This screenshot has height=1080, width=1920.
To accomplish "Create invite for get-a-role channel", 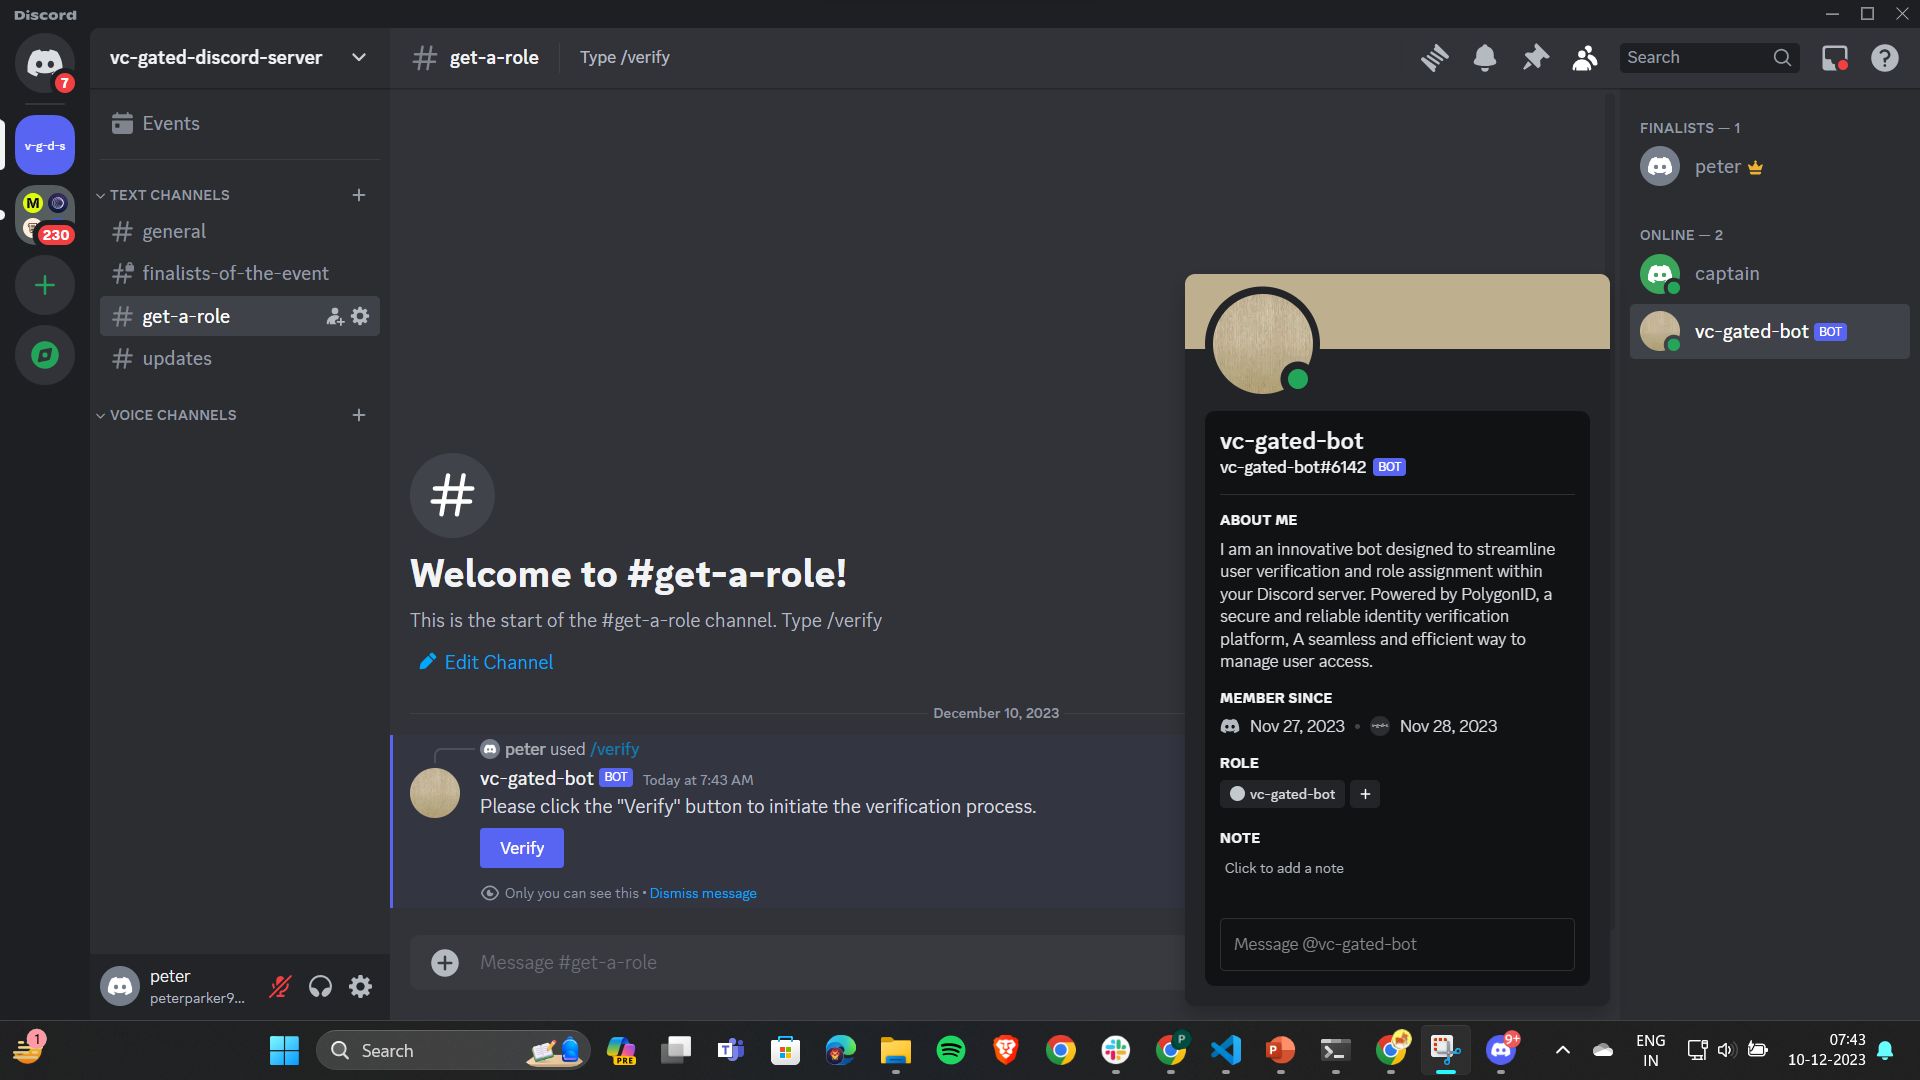I will (x=335, y=317).
